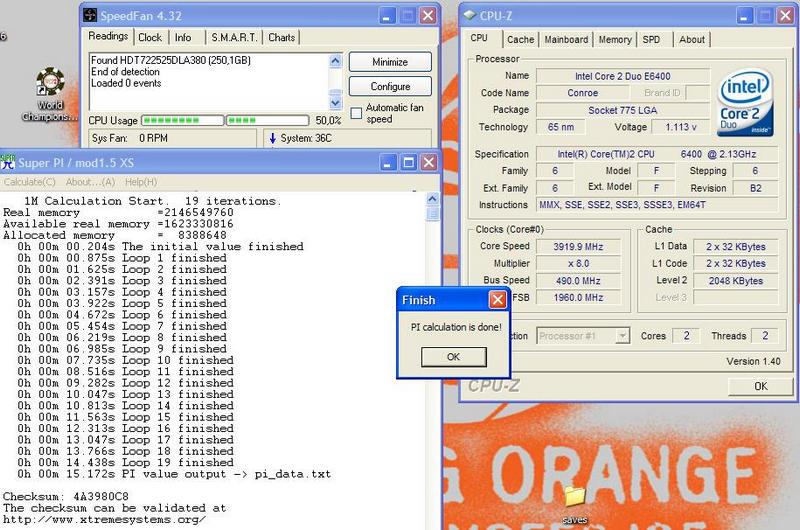Click Bus Speed value 490.0 MHz

578,281
